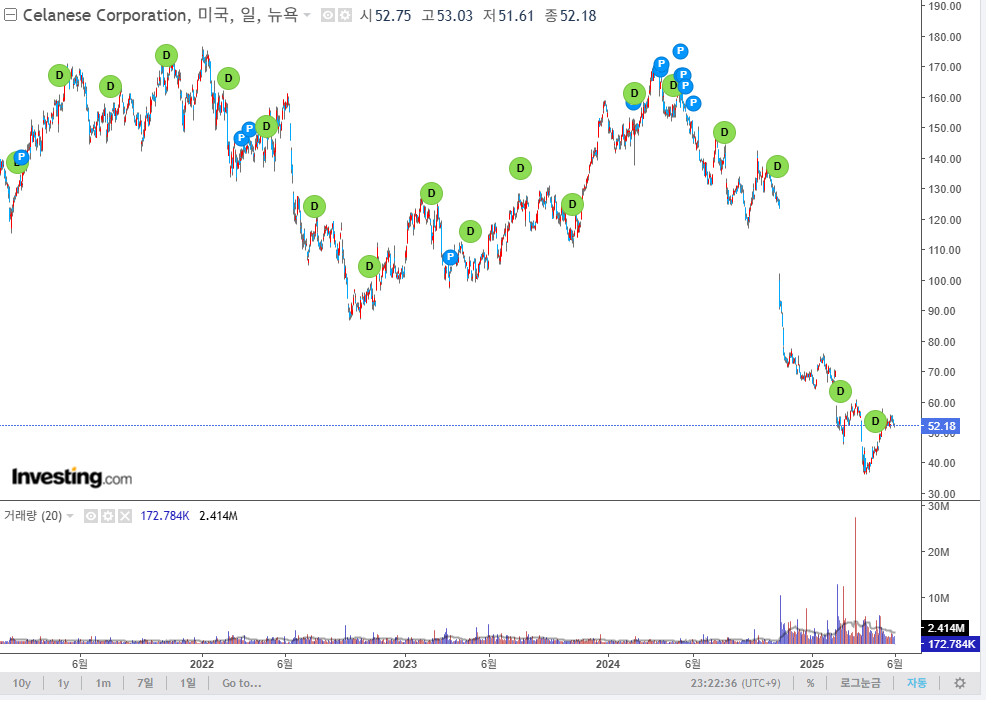The image size is (1007, 710).
Task: Click the 2025 label on time axis
Action: (812, 664)
